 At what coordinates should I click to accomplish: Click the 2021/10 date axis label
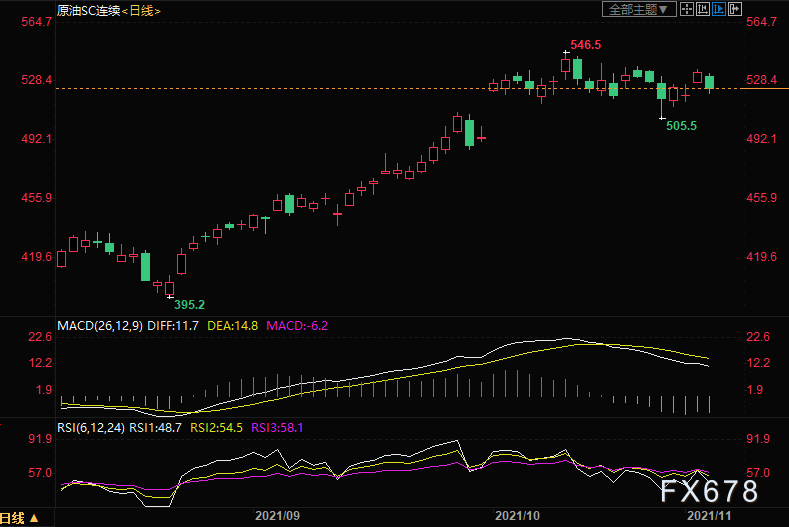[x=517, y=516]
